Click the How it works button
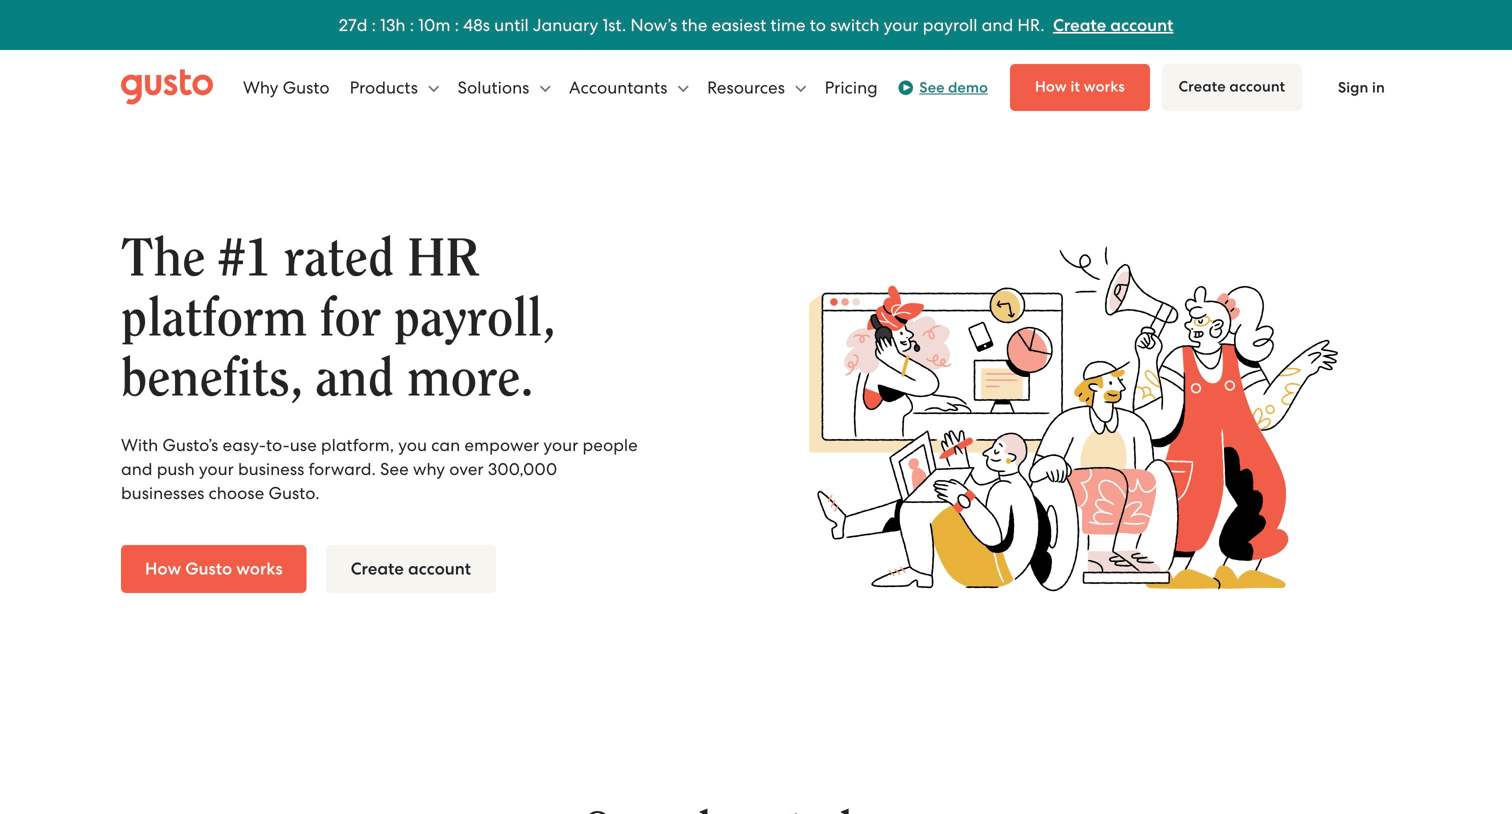Viewport: 1512px width, 814px height. coord(1080,87)
